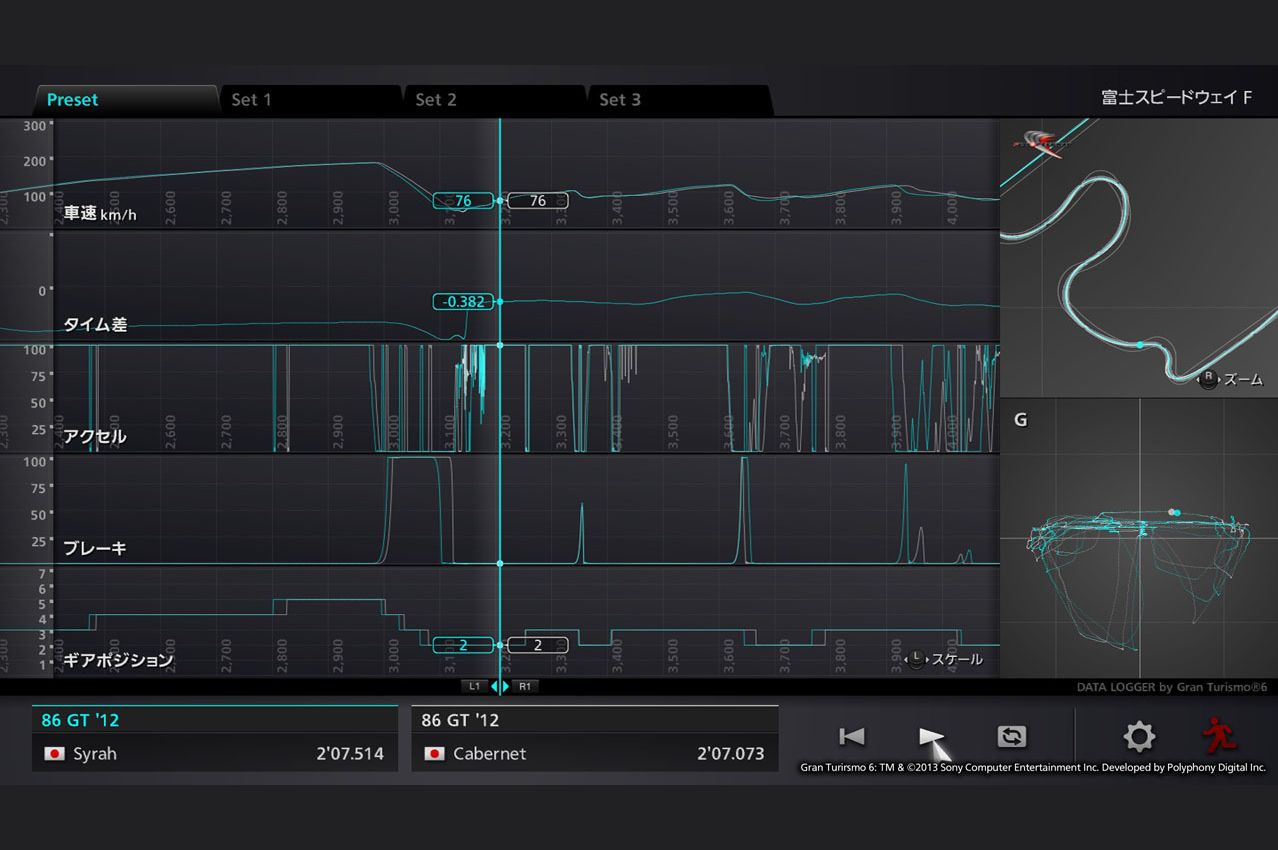Open settings with the gear icon
This screenshot has height=850, width=1278.
pos(1138,737)
